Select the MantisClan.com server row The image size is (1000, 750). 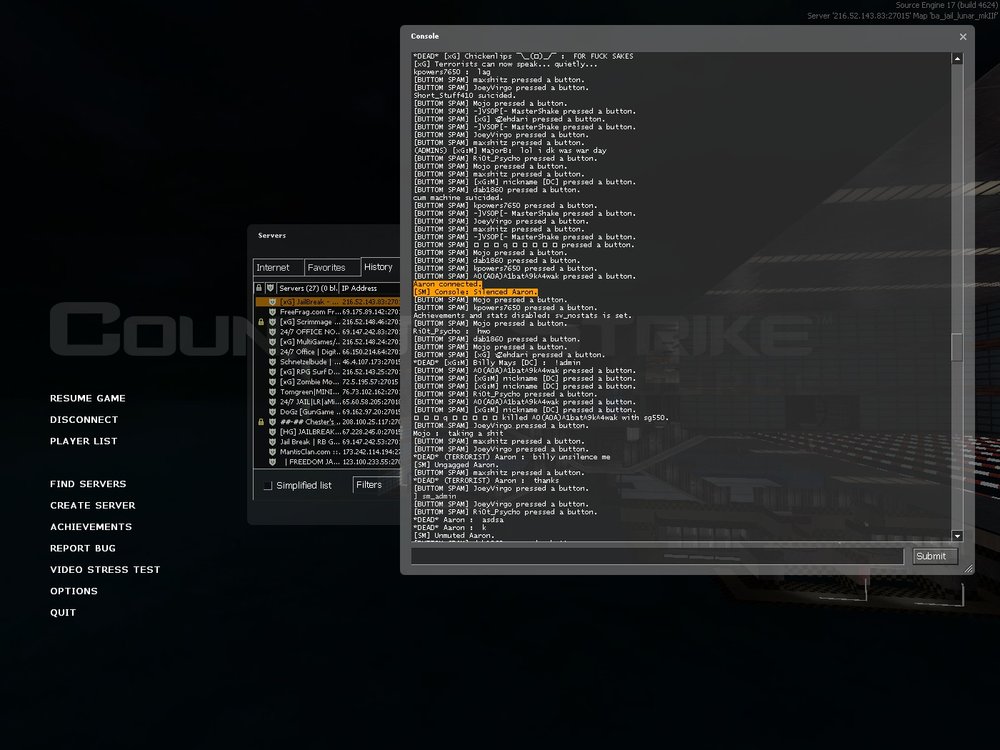(x=327, y=452)
